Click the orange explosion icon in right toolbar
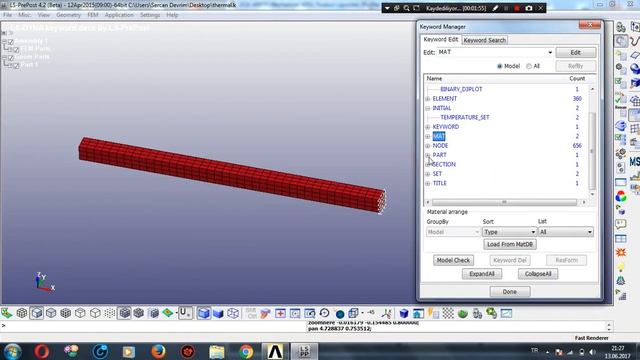The height and width of the screenshot is (360, 640). (621, 252)
